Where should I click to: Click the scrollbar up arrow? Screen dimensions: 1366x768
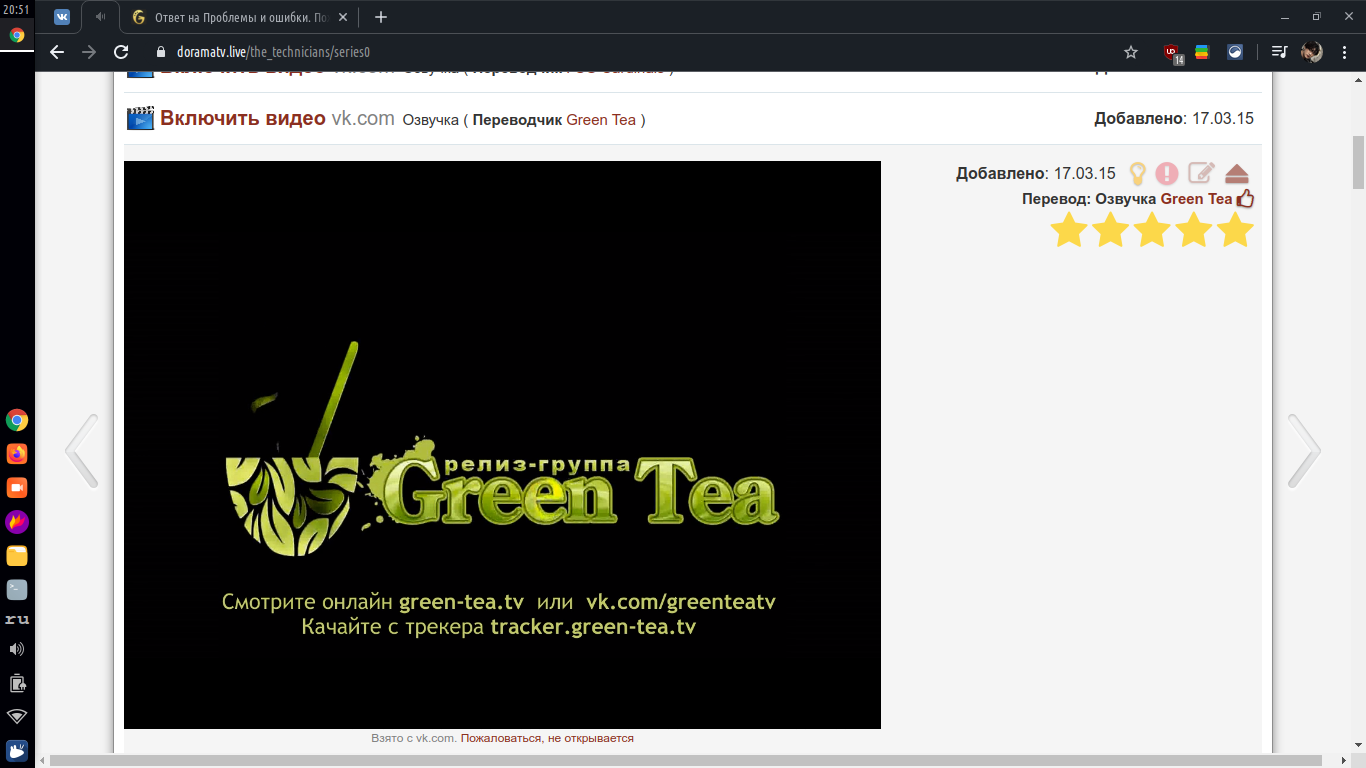[1358, 78]
